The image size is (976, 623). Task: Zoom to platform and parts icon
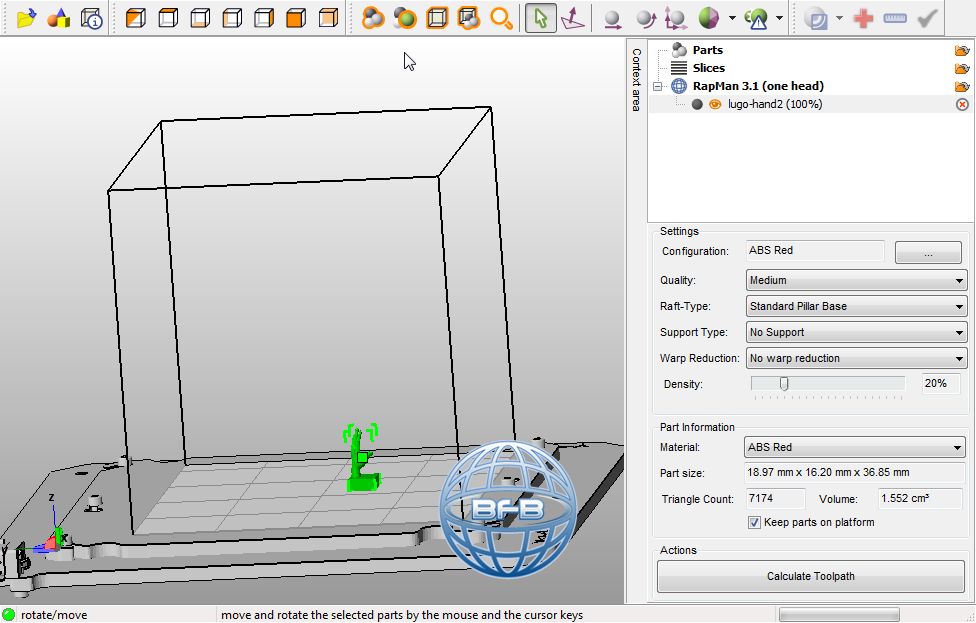click(469, 18)
